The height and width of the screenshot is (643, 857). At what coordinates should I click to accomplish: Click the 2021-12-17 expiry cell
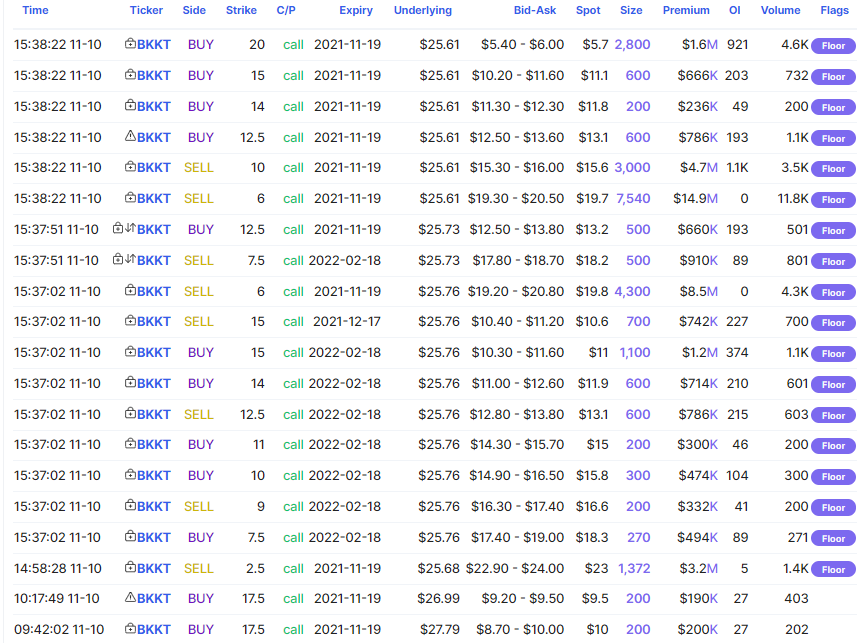347,322
